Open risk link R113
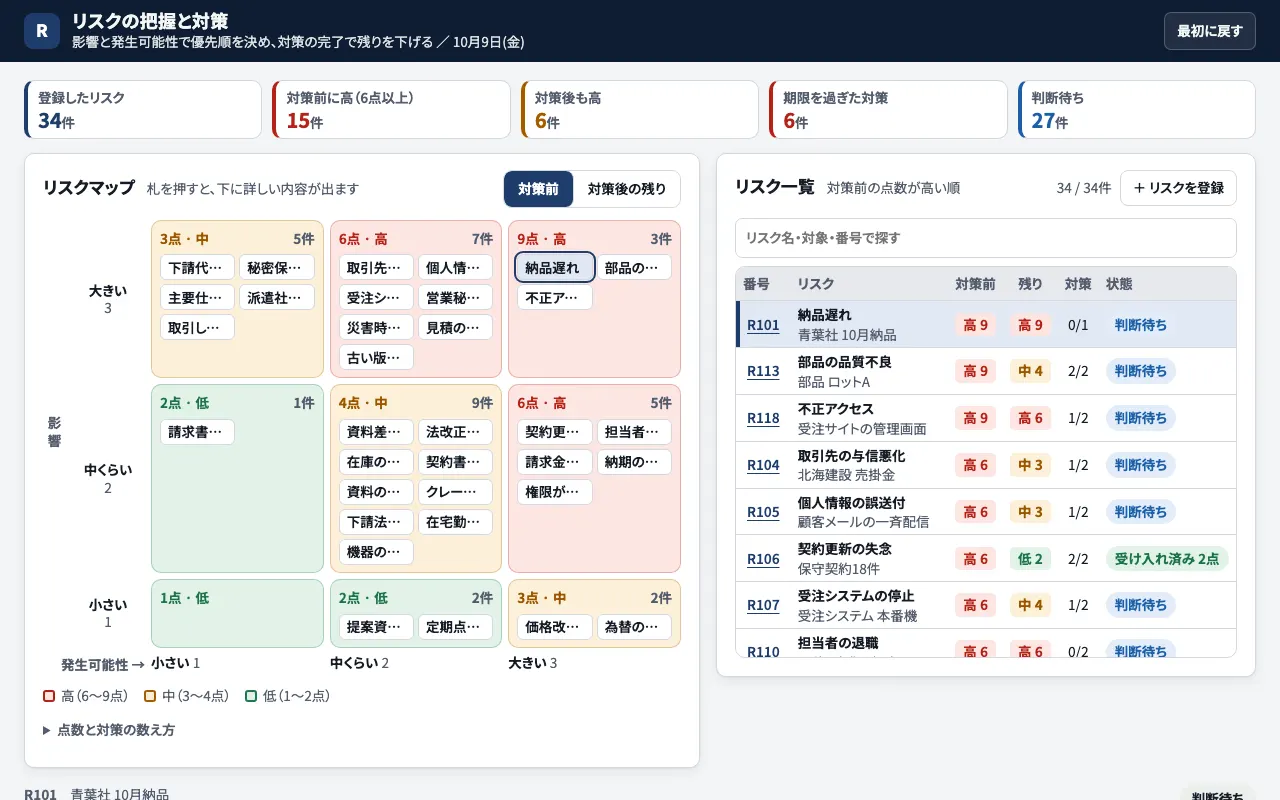 point(763,372)
